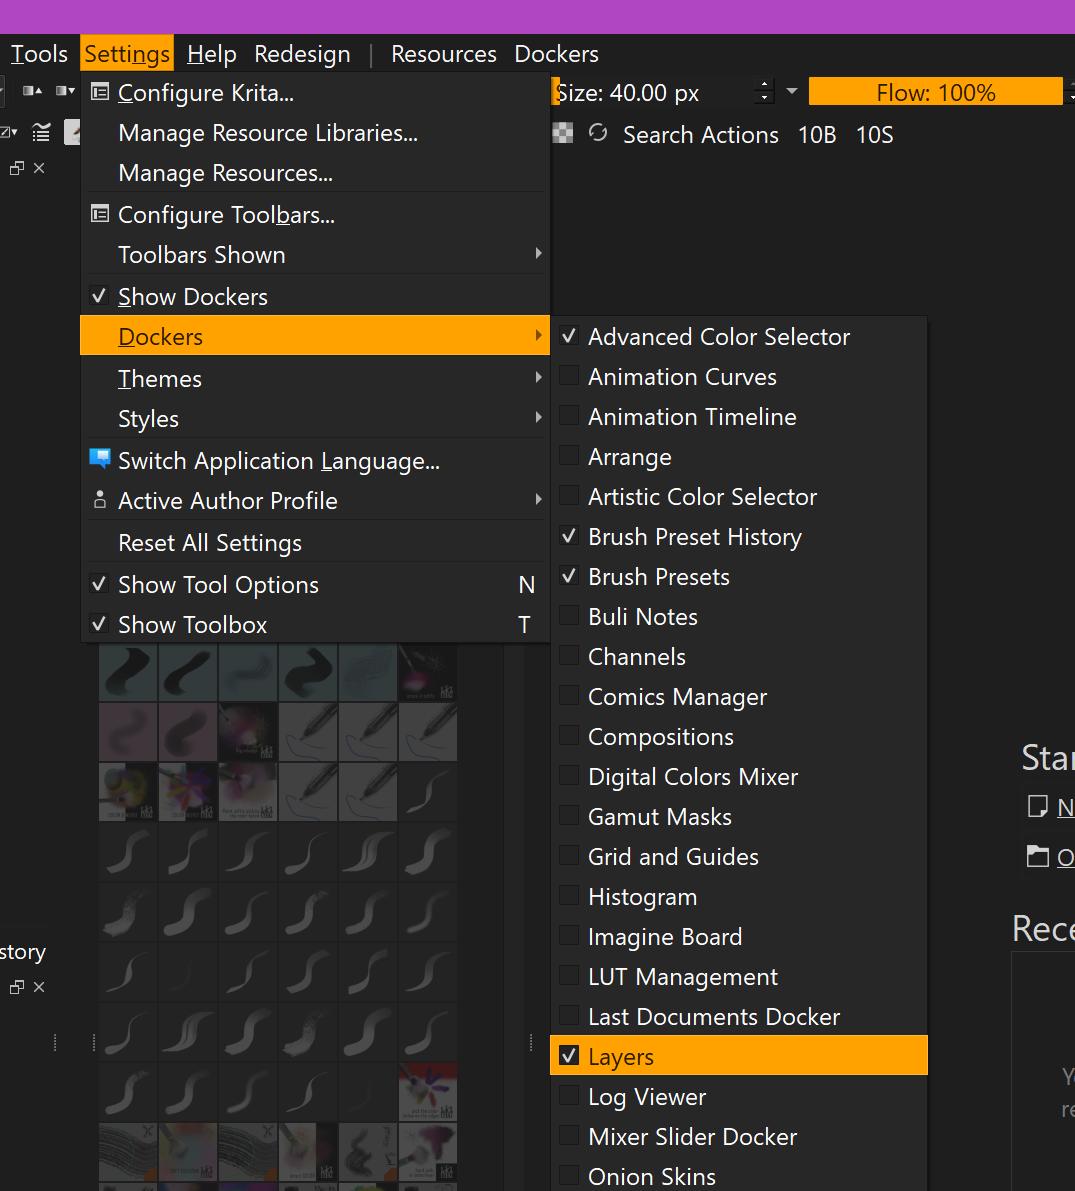Open Manage Resource Libraries
Screen dimensions: 1075x1191
[315, 133]
